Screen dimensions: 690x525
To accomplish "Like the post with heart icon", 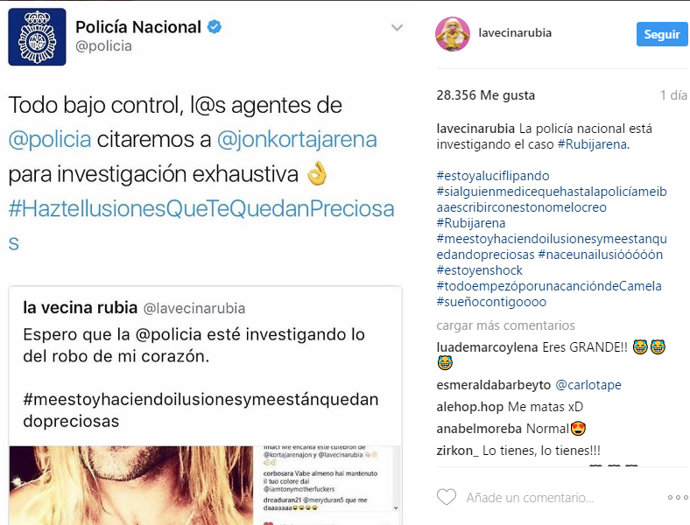I will (x=446, y=497).
